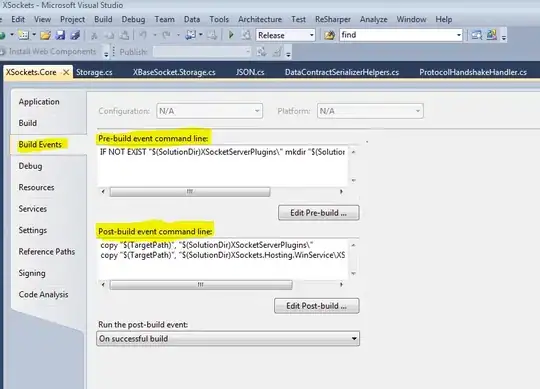
Task: Select the Code Analysis properties page
Action: tap(43, 295)
